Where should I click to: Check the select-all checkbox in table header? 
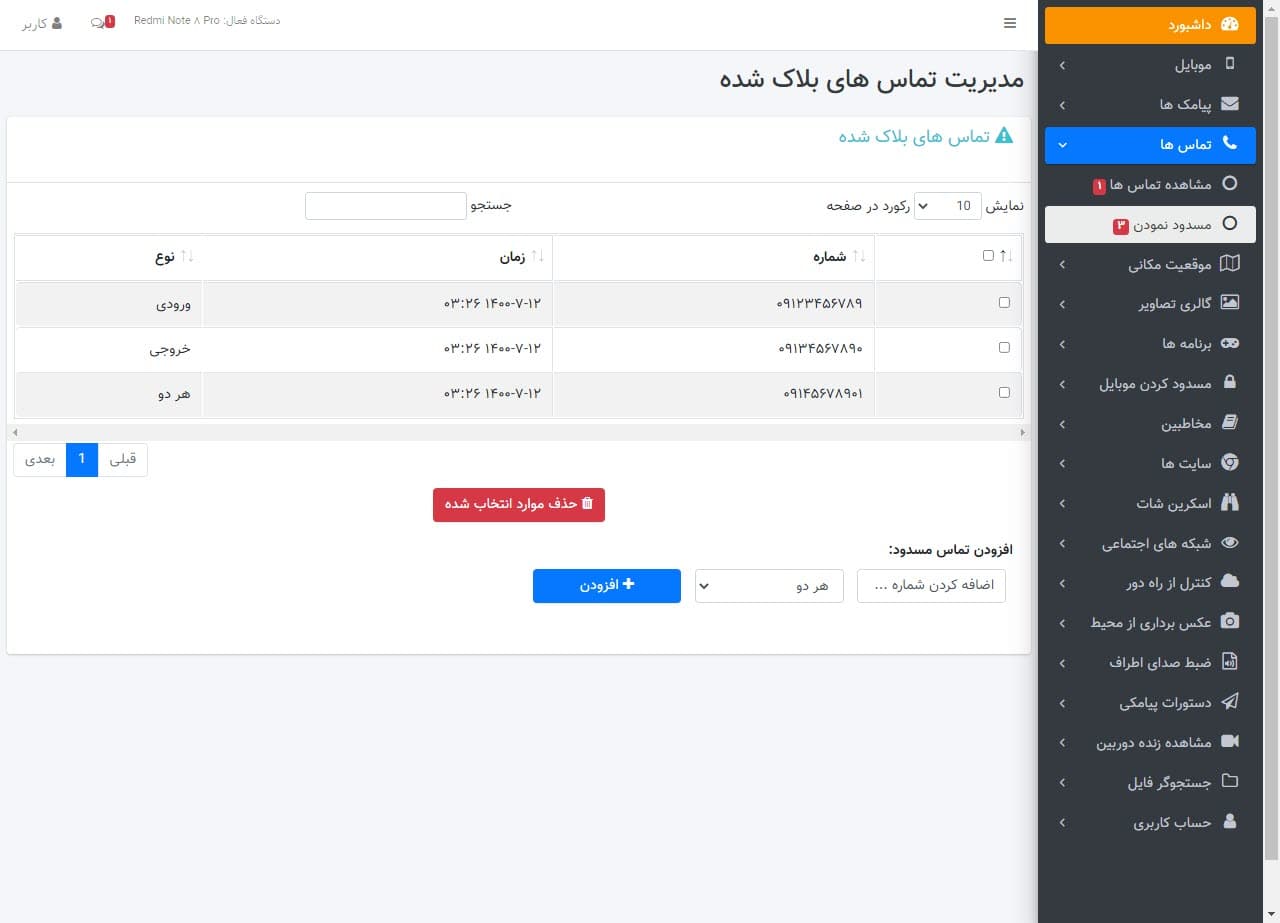click(x=988, y=256)
